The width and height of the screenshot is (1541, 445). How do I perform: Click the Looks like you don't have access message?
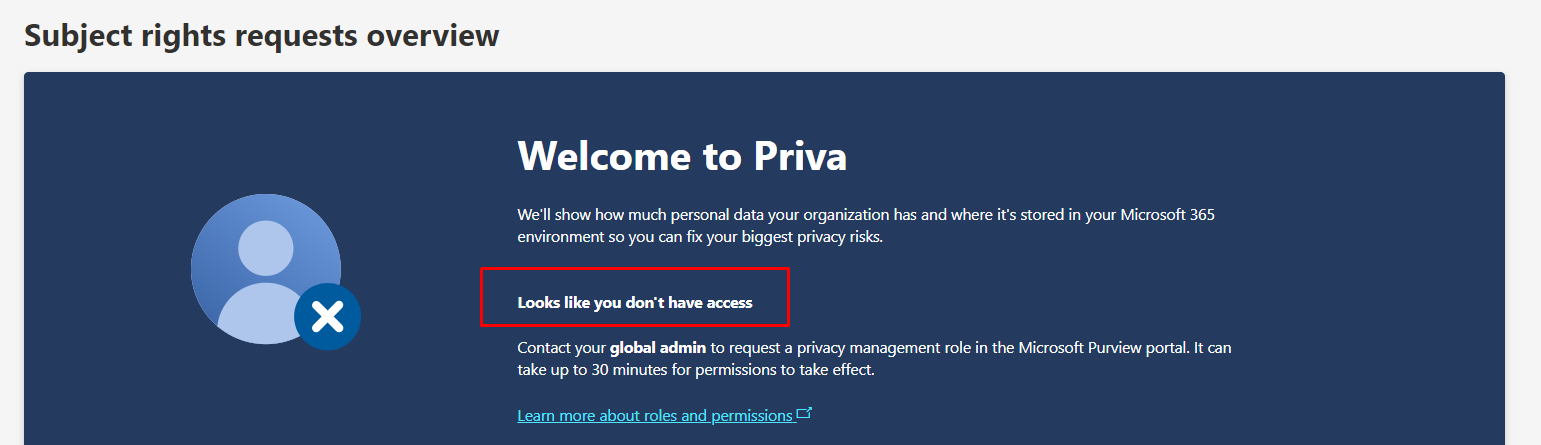click(635, 302)
